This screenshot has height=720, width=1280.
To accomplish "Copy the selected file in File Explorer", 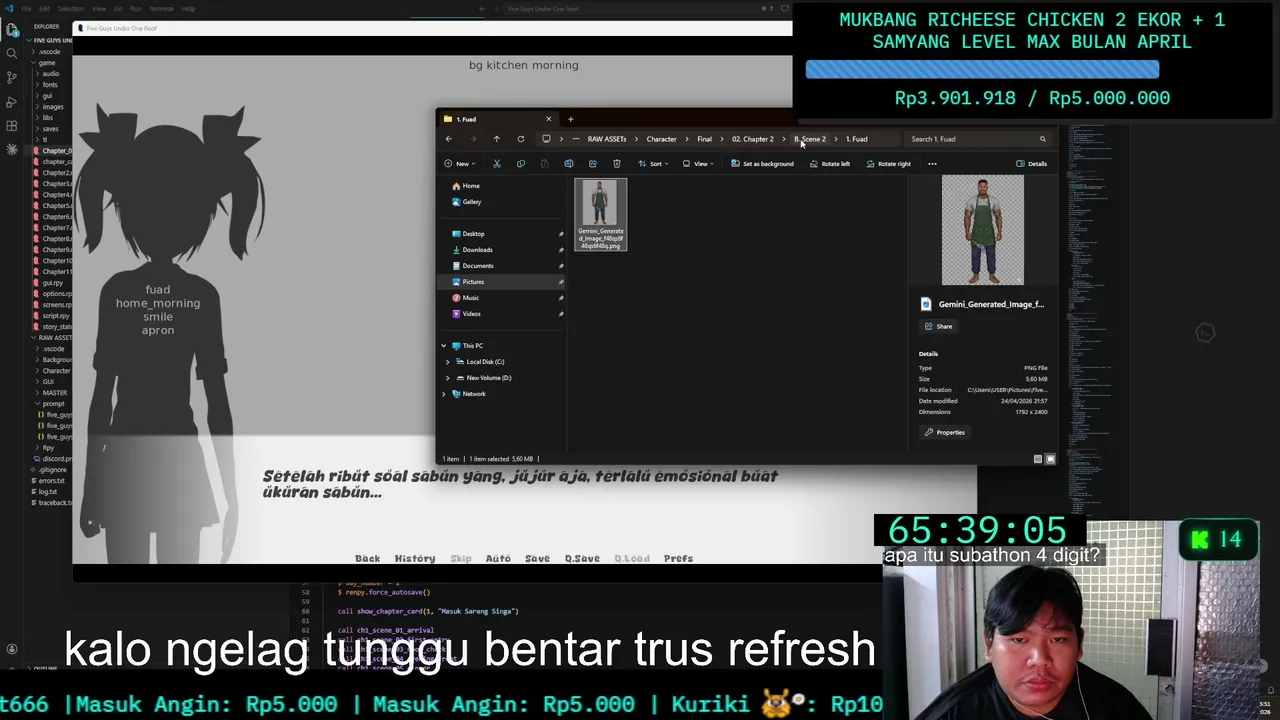I will [x=520, y=164].
